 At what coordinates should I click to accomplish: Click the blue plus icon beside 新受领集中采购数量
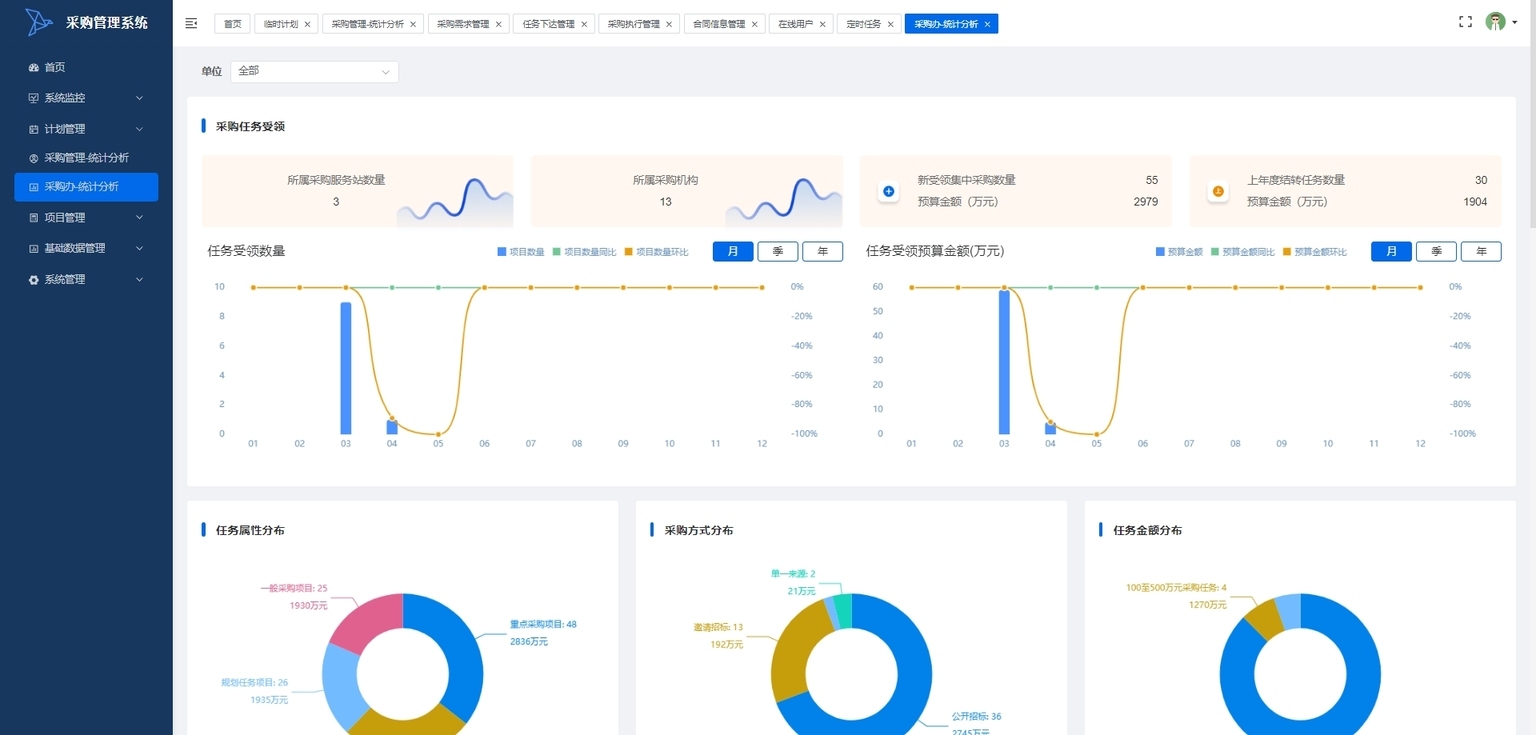tap(889, 191)
